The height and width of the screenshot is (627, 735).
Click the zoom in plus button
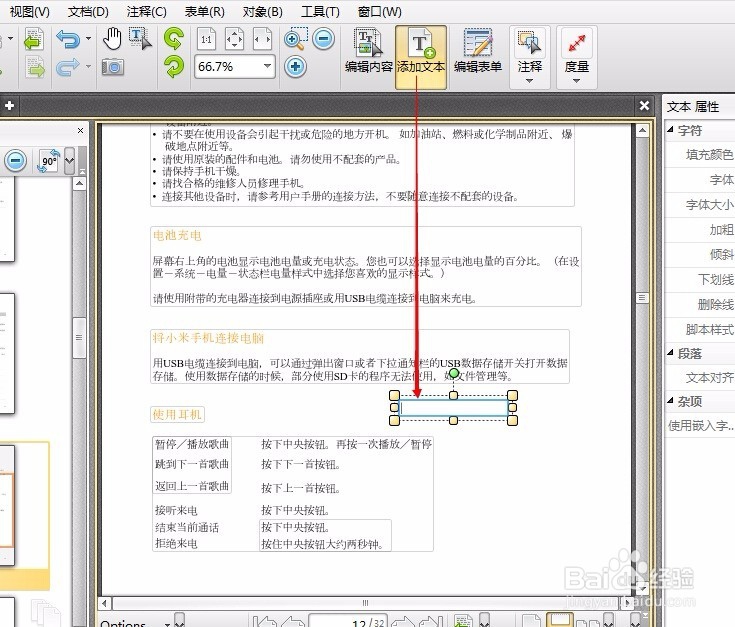pyautogui.click(x=295, y=67)
